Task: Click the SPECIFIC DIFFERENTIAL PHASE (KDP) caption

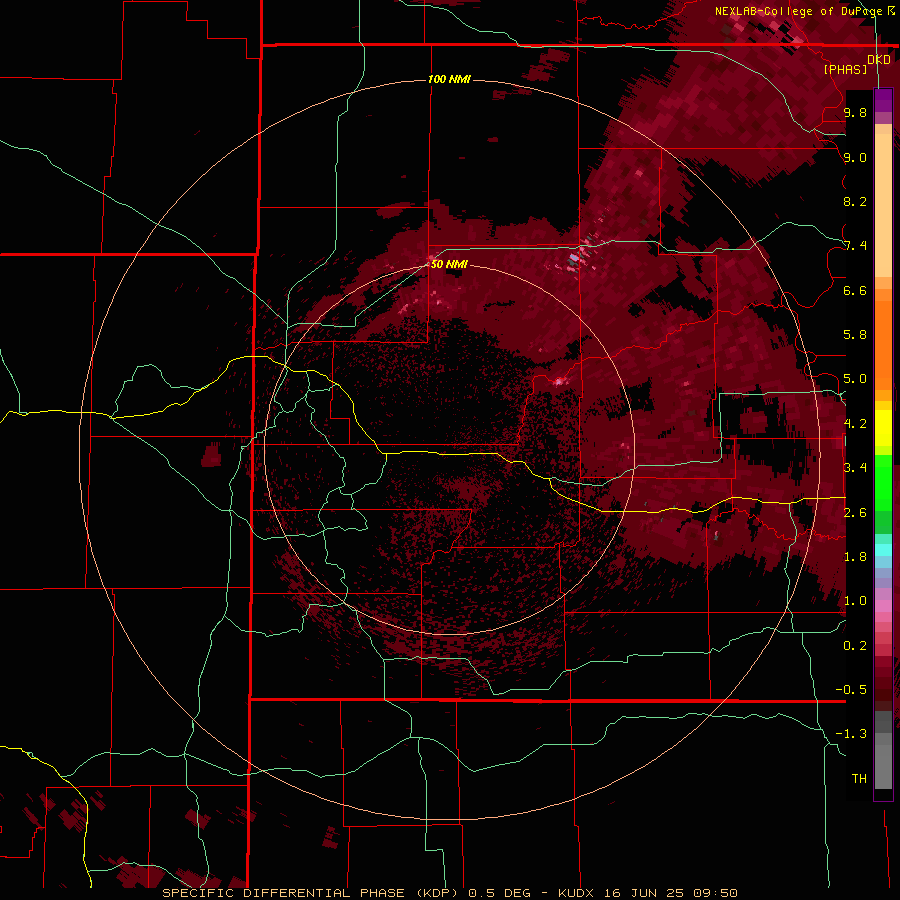Action: click(312, 893)
